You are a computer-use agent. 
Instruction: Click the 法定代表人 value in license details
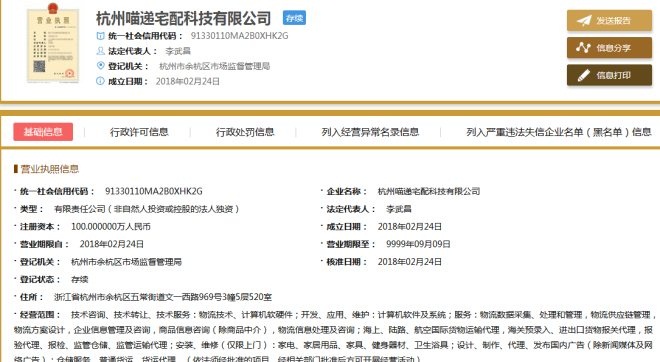(x=399, y=209)
